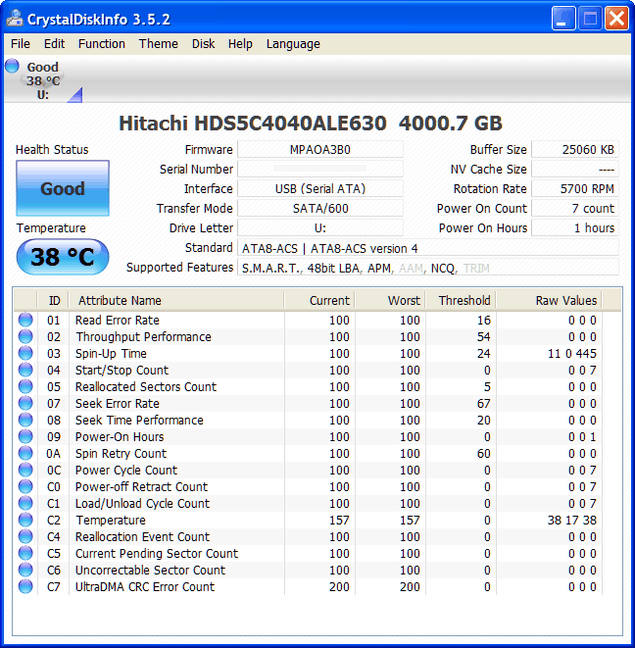
Task: Click the Power On Hours value 1 hours
Action: pos(575,228)
